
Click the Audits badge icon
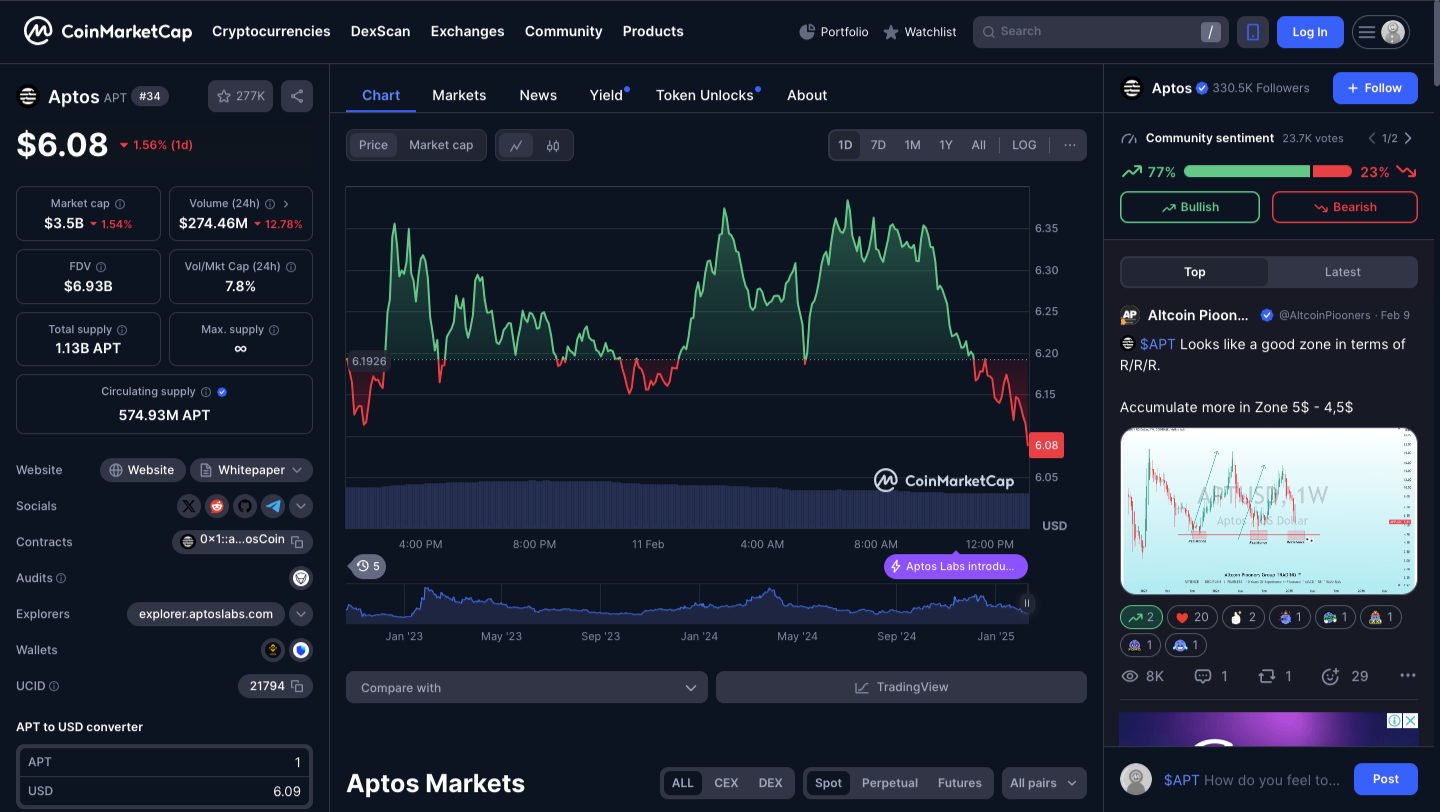(x=301, y=578)
